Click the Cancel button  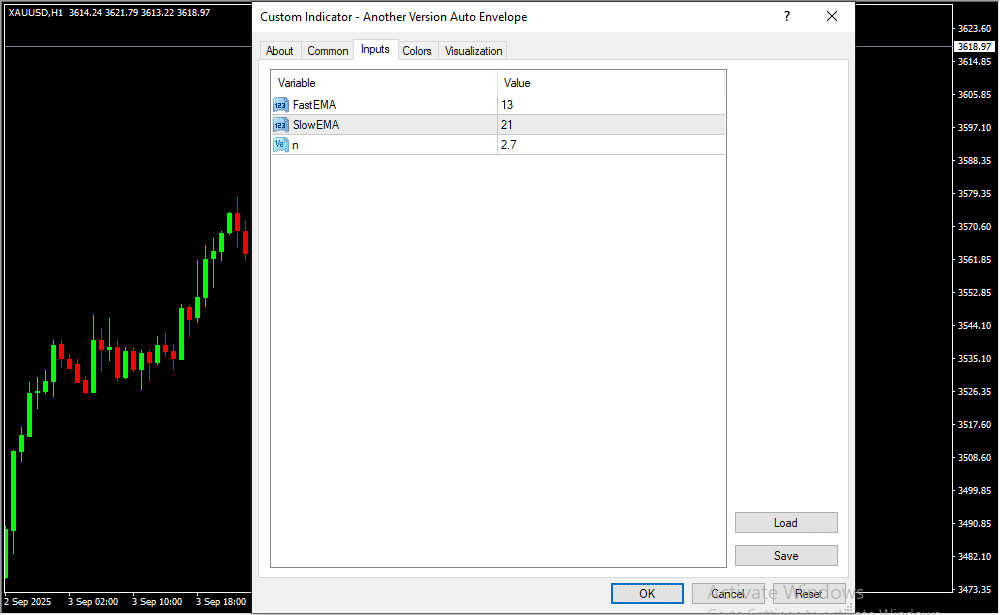[x=728, y=594]
